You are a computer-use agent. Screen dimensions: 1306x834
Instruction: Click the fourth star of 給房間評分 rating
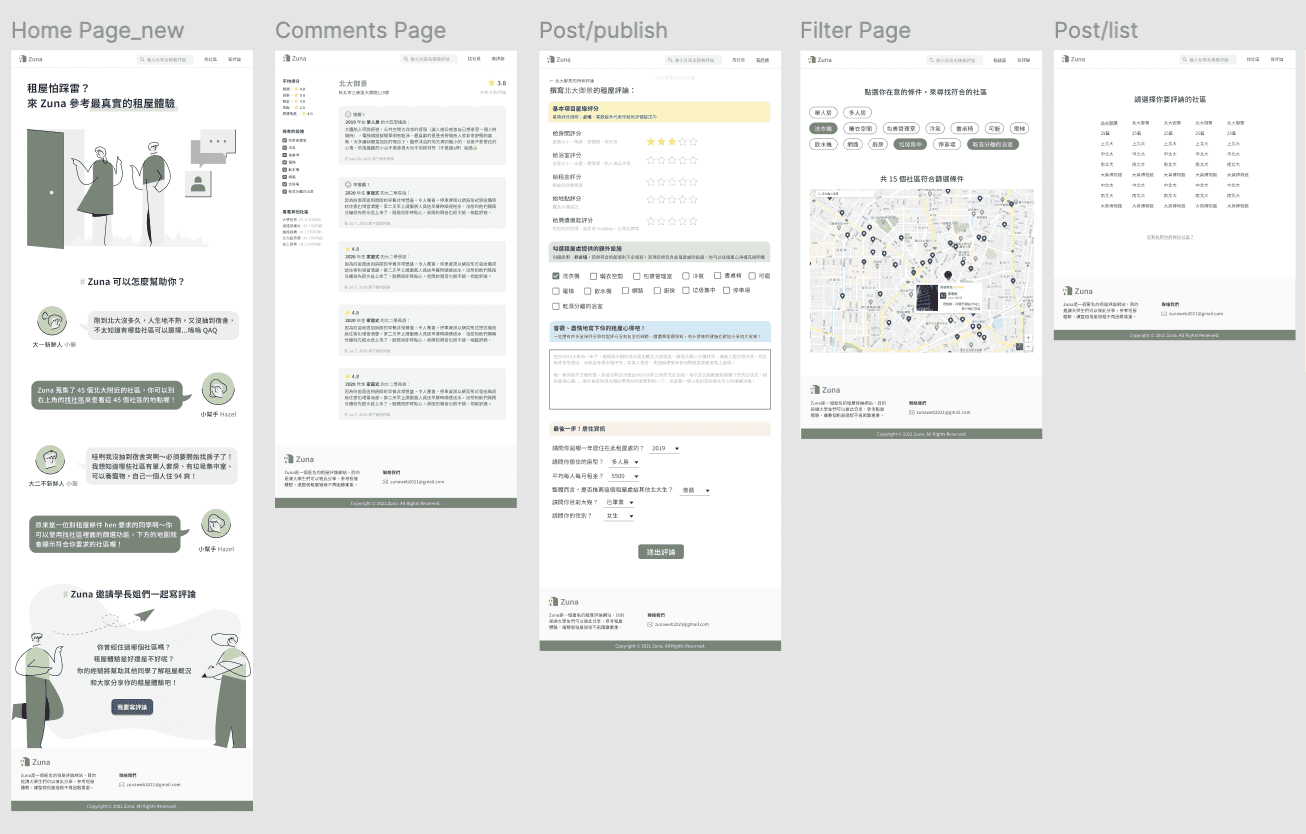[682, 141]
